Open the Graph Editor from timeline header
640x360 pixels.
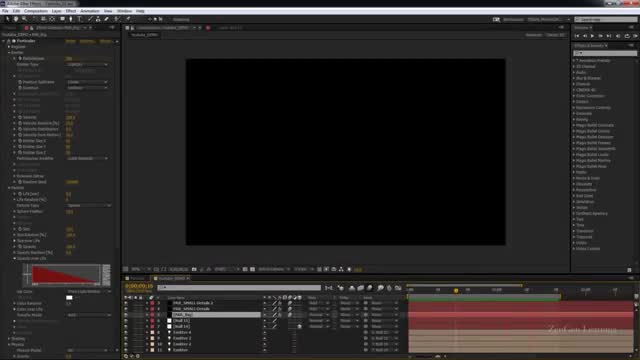398,288
